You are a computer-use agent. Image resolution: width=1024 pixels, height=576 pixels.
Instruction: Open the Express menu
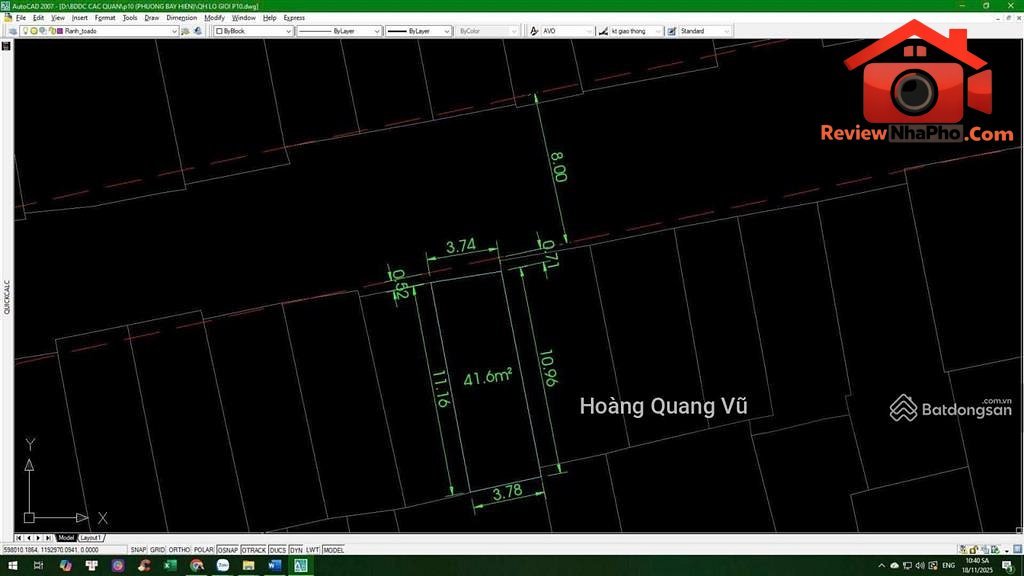tap(294, 18)
